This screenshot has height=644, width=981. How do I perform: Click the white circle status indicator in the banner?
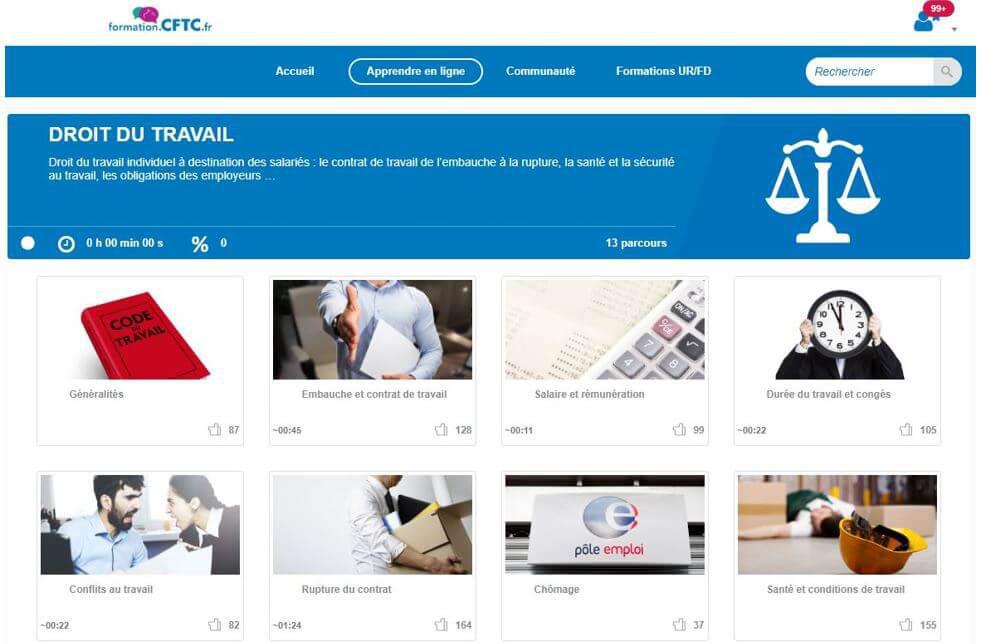pyautogui.click(x=28, y=243)
